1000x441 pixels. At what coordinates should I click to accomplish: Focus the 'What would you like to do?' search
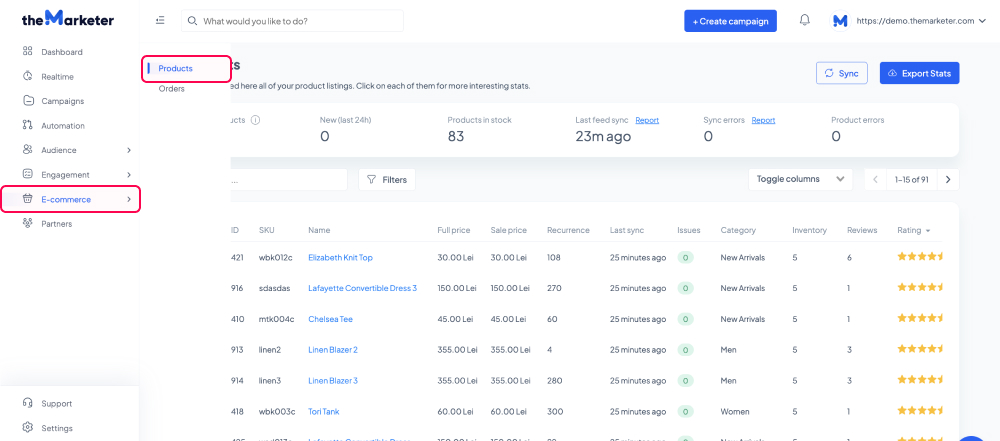292,20
